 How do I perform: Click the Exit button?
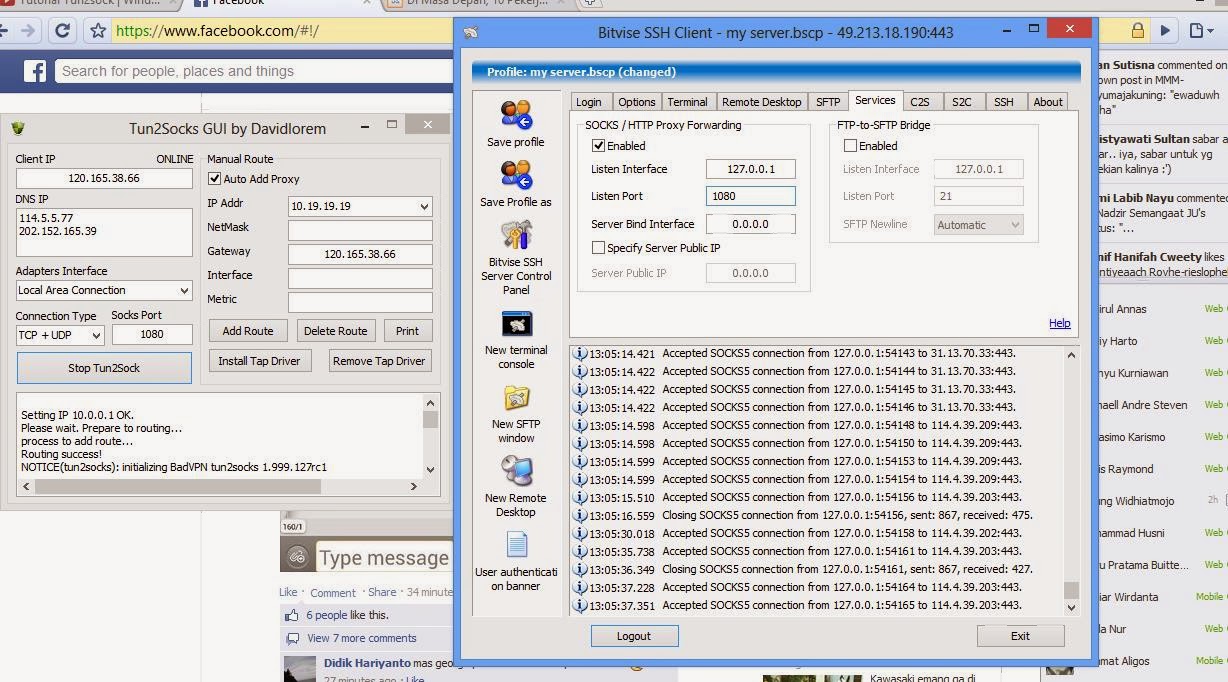click(x=1020, y=636)
